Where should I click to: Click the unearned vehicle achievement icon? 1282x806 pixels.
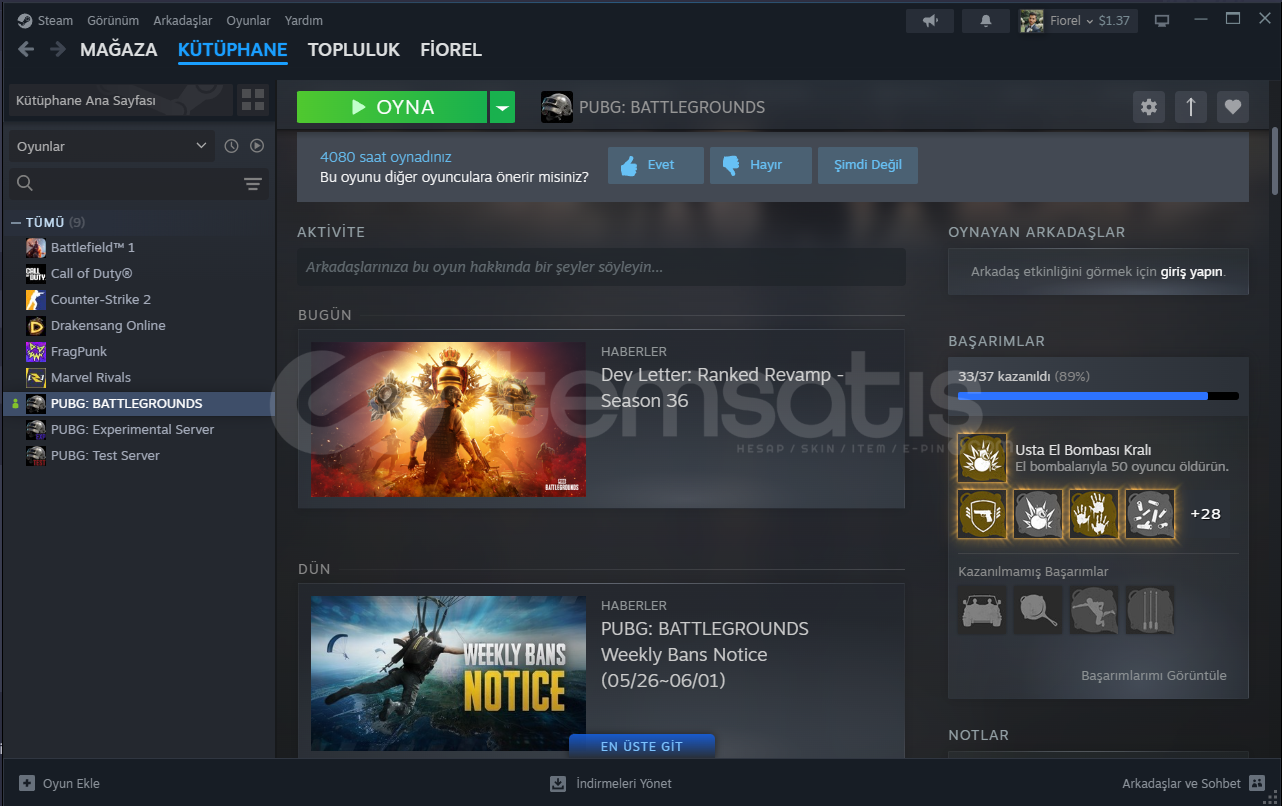click(982, 610)
